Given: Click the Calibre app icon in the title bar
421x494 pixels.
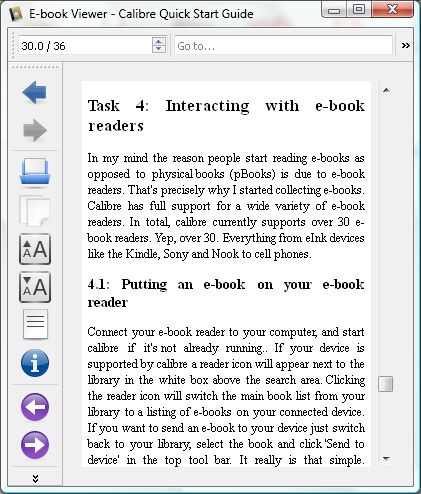Looking at the screenshot, I should (x=16, y=14).
